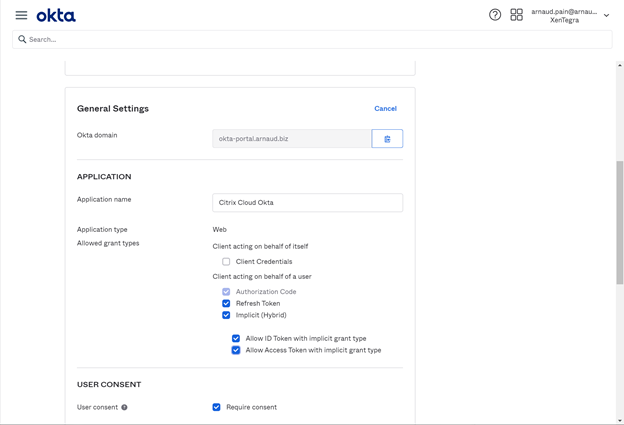Click the Okta logo

pos(56,15)
